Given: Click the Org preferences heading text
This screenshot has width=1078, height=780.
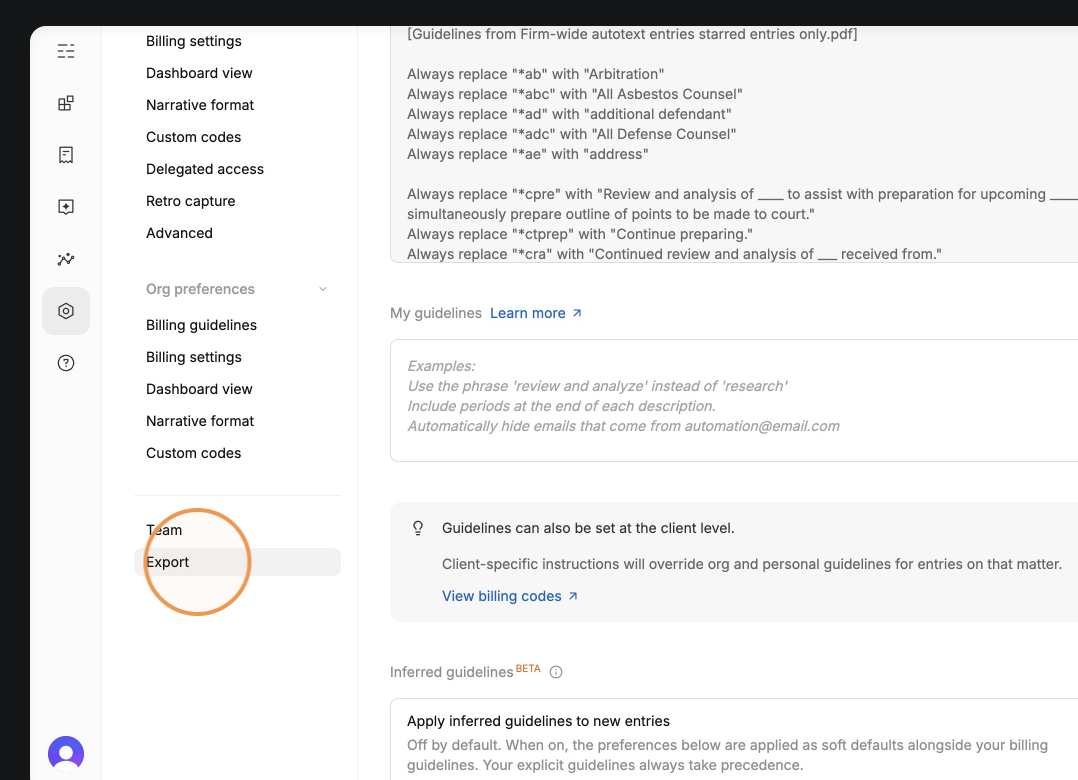Looking at the screenshot, I should coord(200,289).
